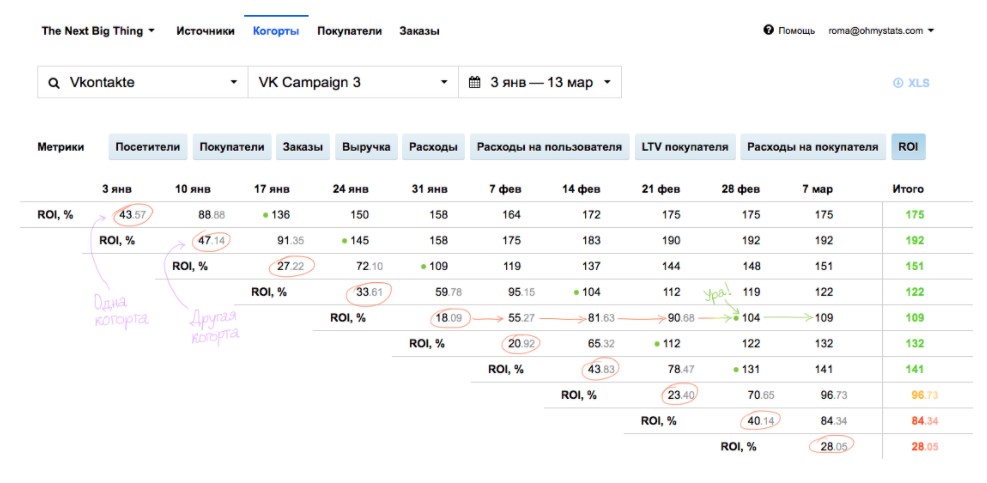Click the help question mark icon
Viewport: 987px width, 483px height.
click(768, 30)
